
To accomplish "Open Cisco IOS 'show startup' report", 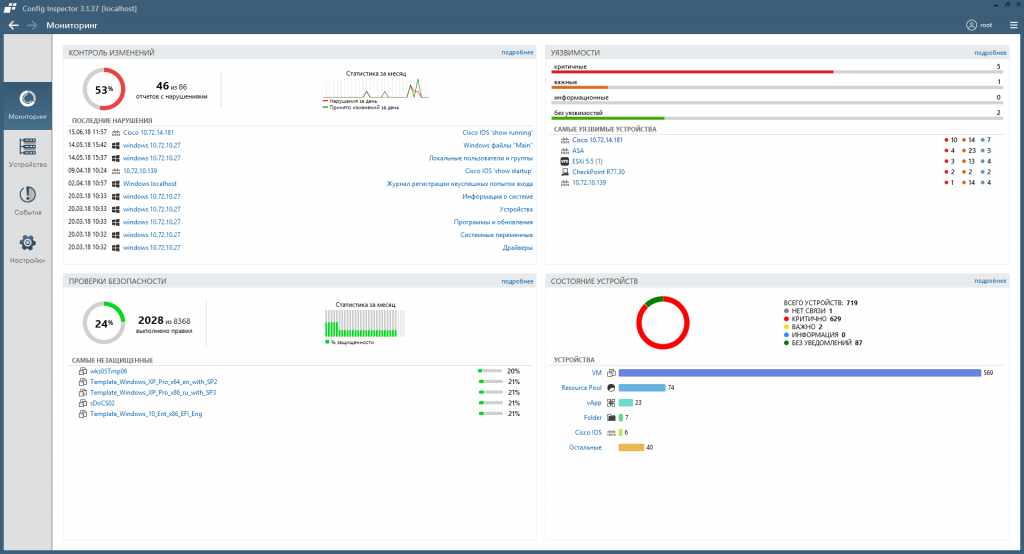I will [x=499, y=171].
